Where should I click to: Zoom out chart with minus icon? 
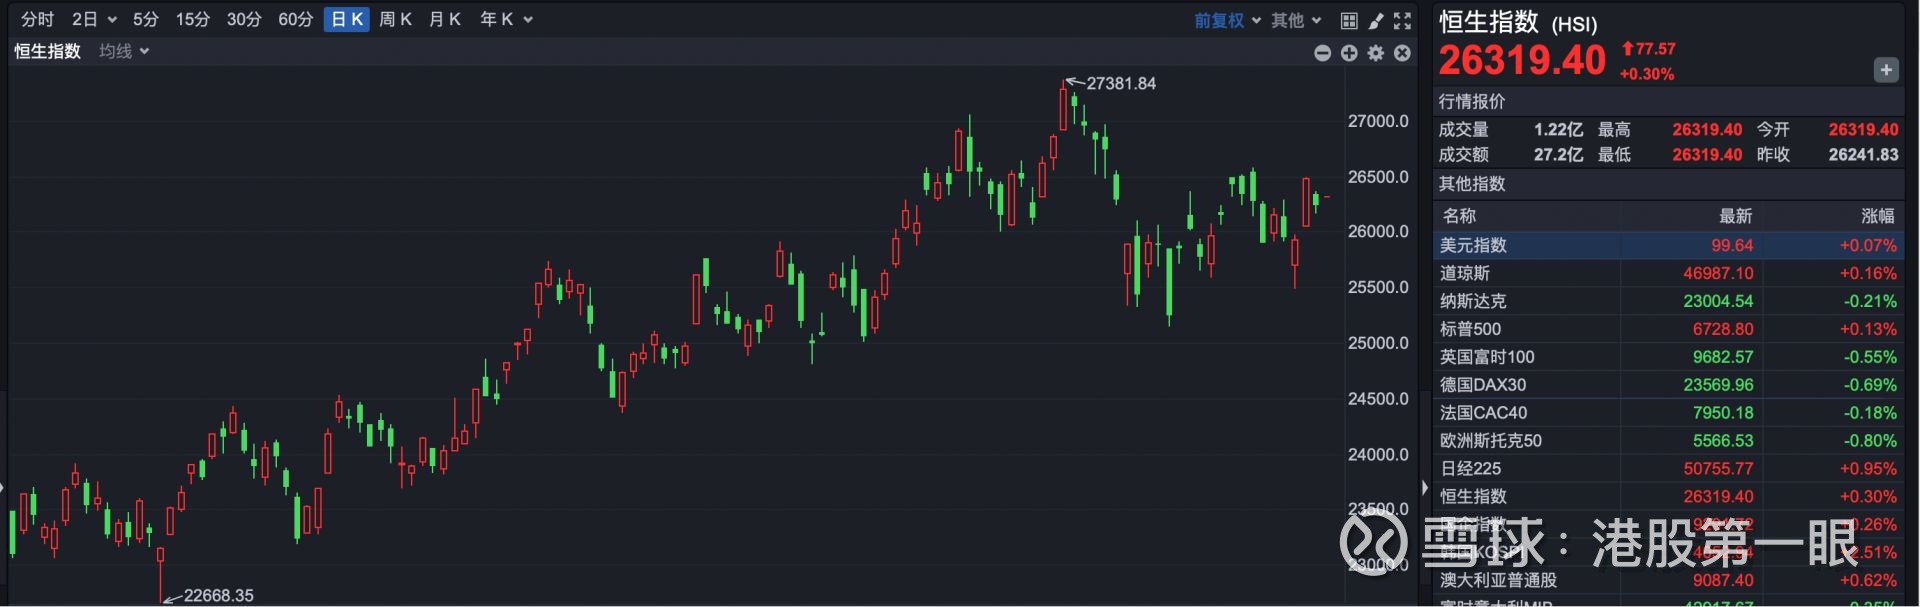(1322, 53)
